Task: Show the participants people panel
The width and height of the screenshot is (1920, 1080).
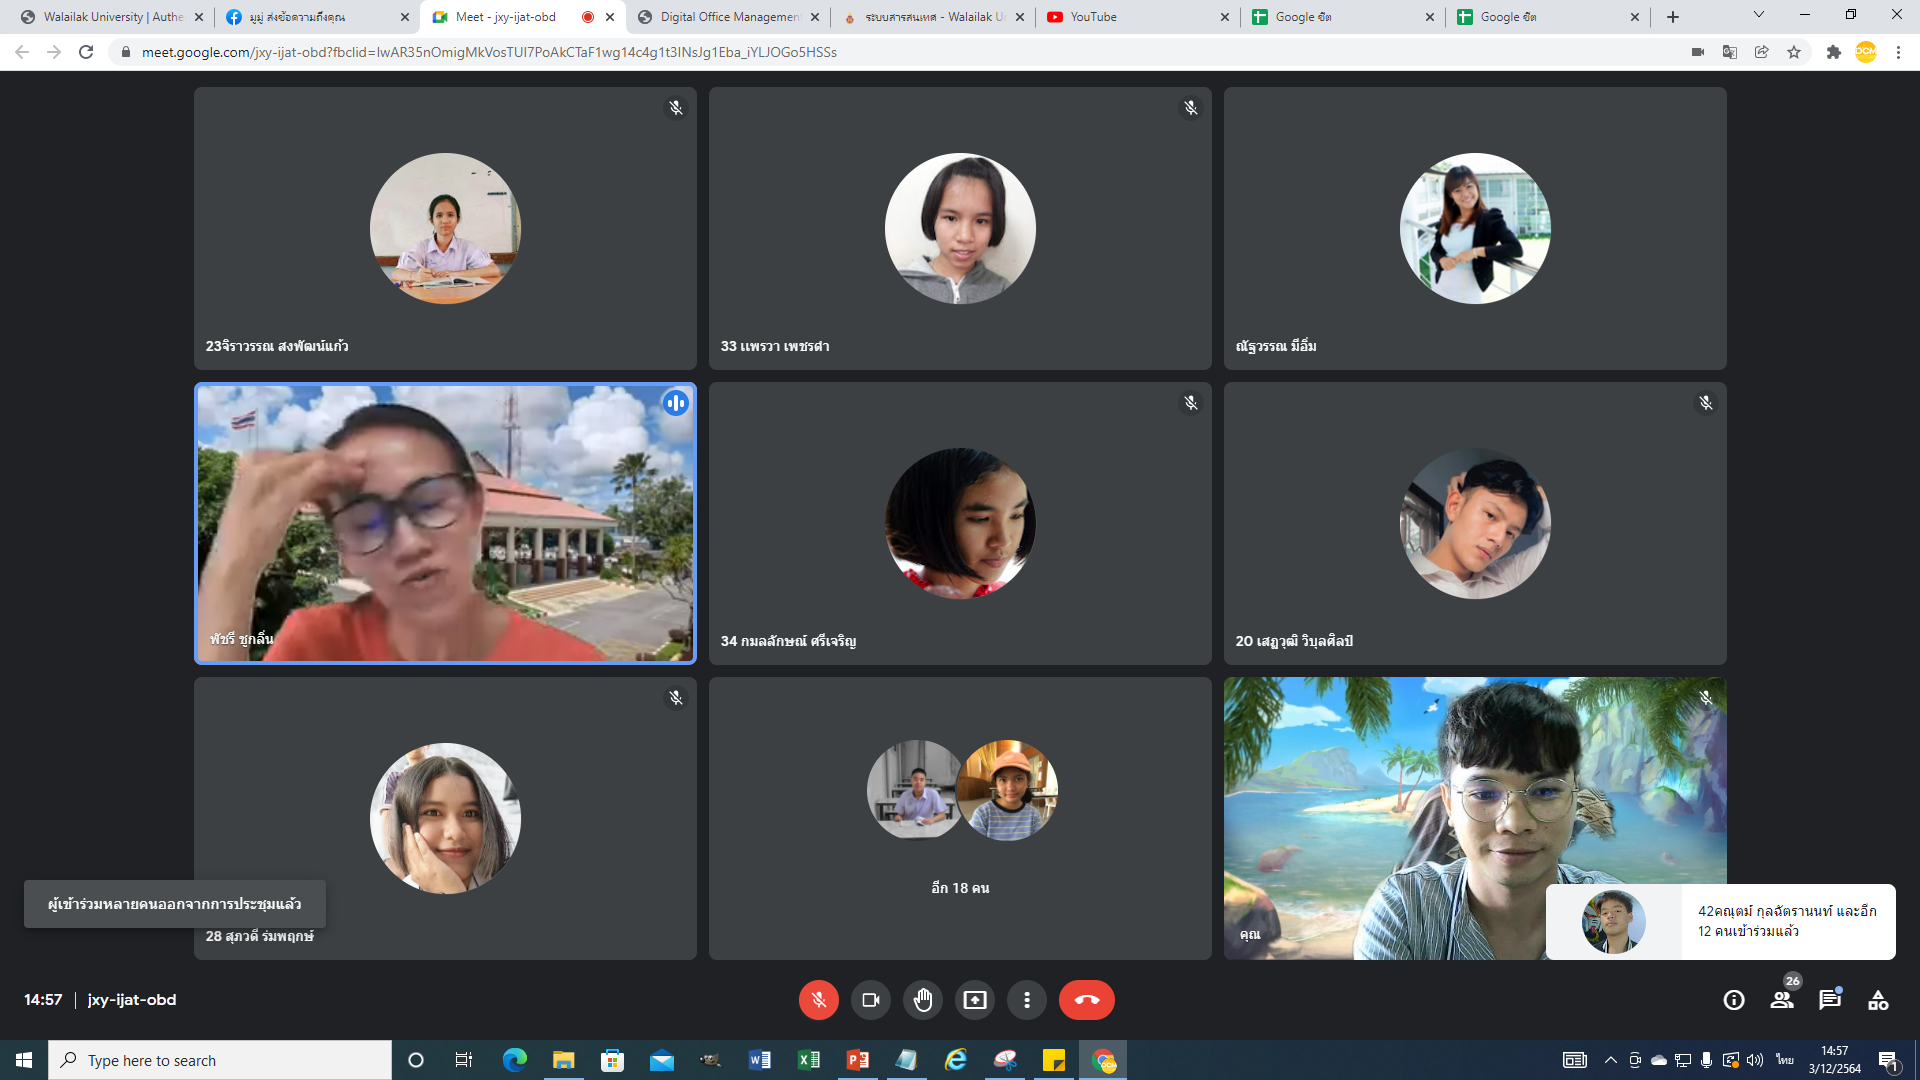Action: [1782, 1000]
